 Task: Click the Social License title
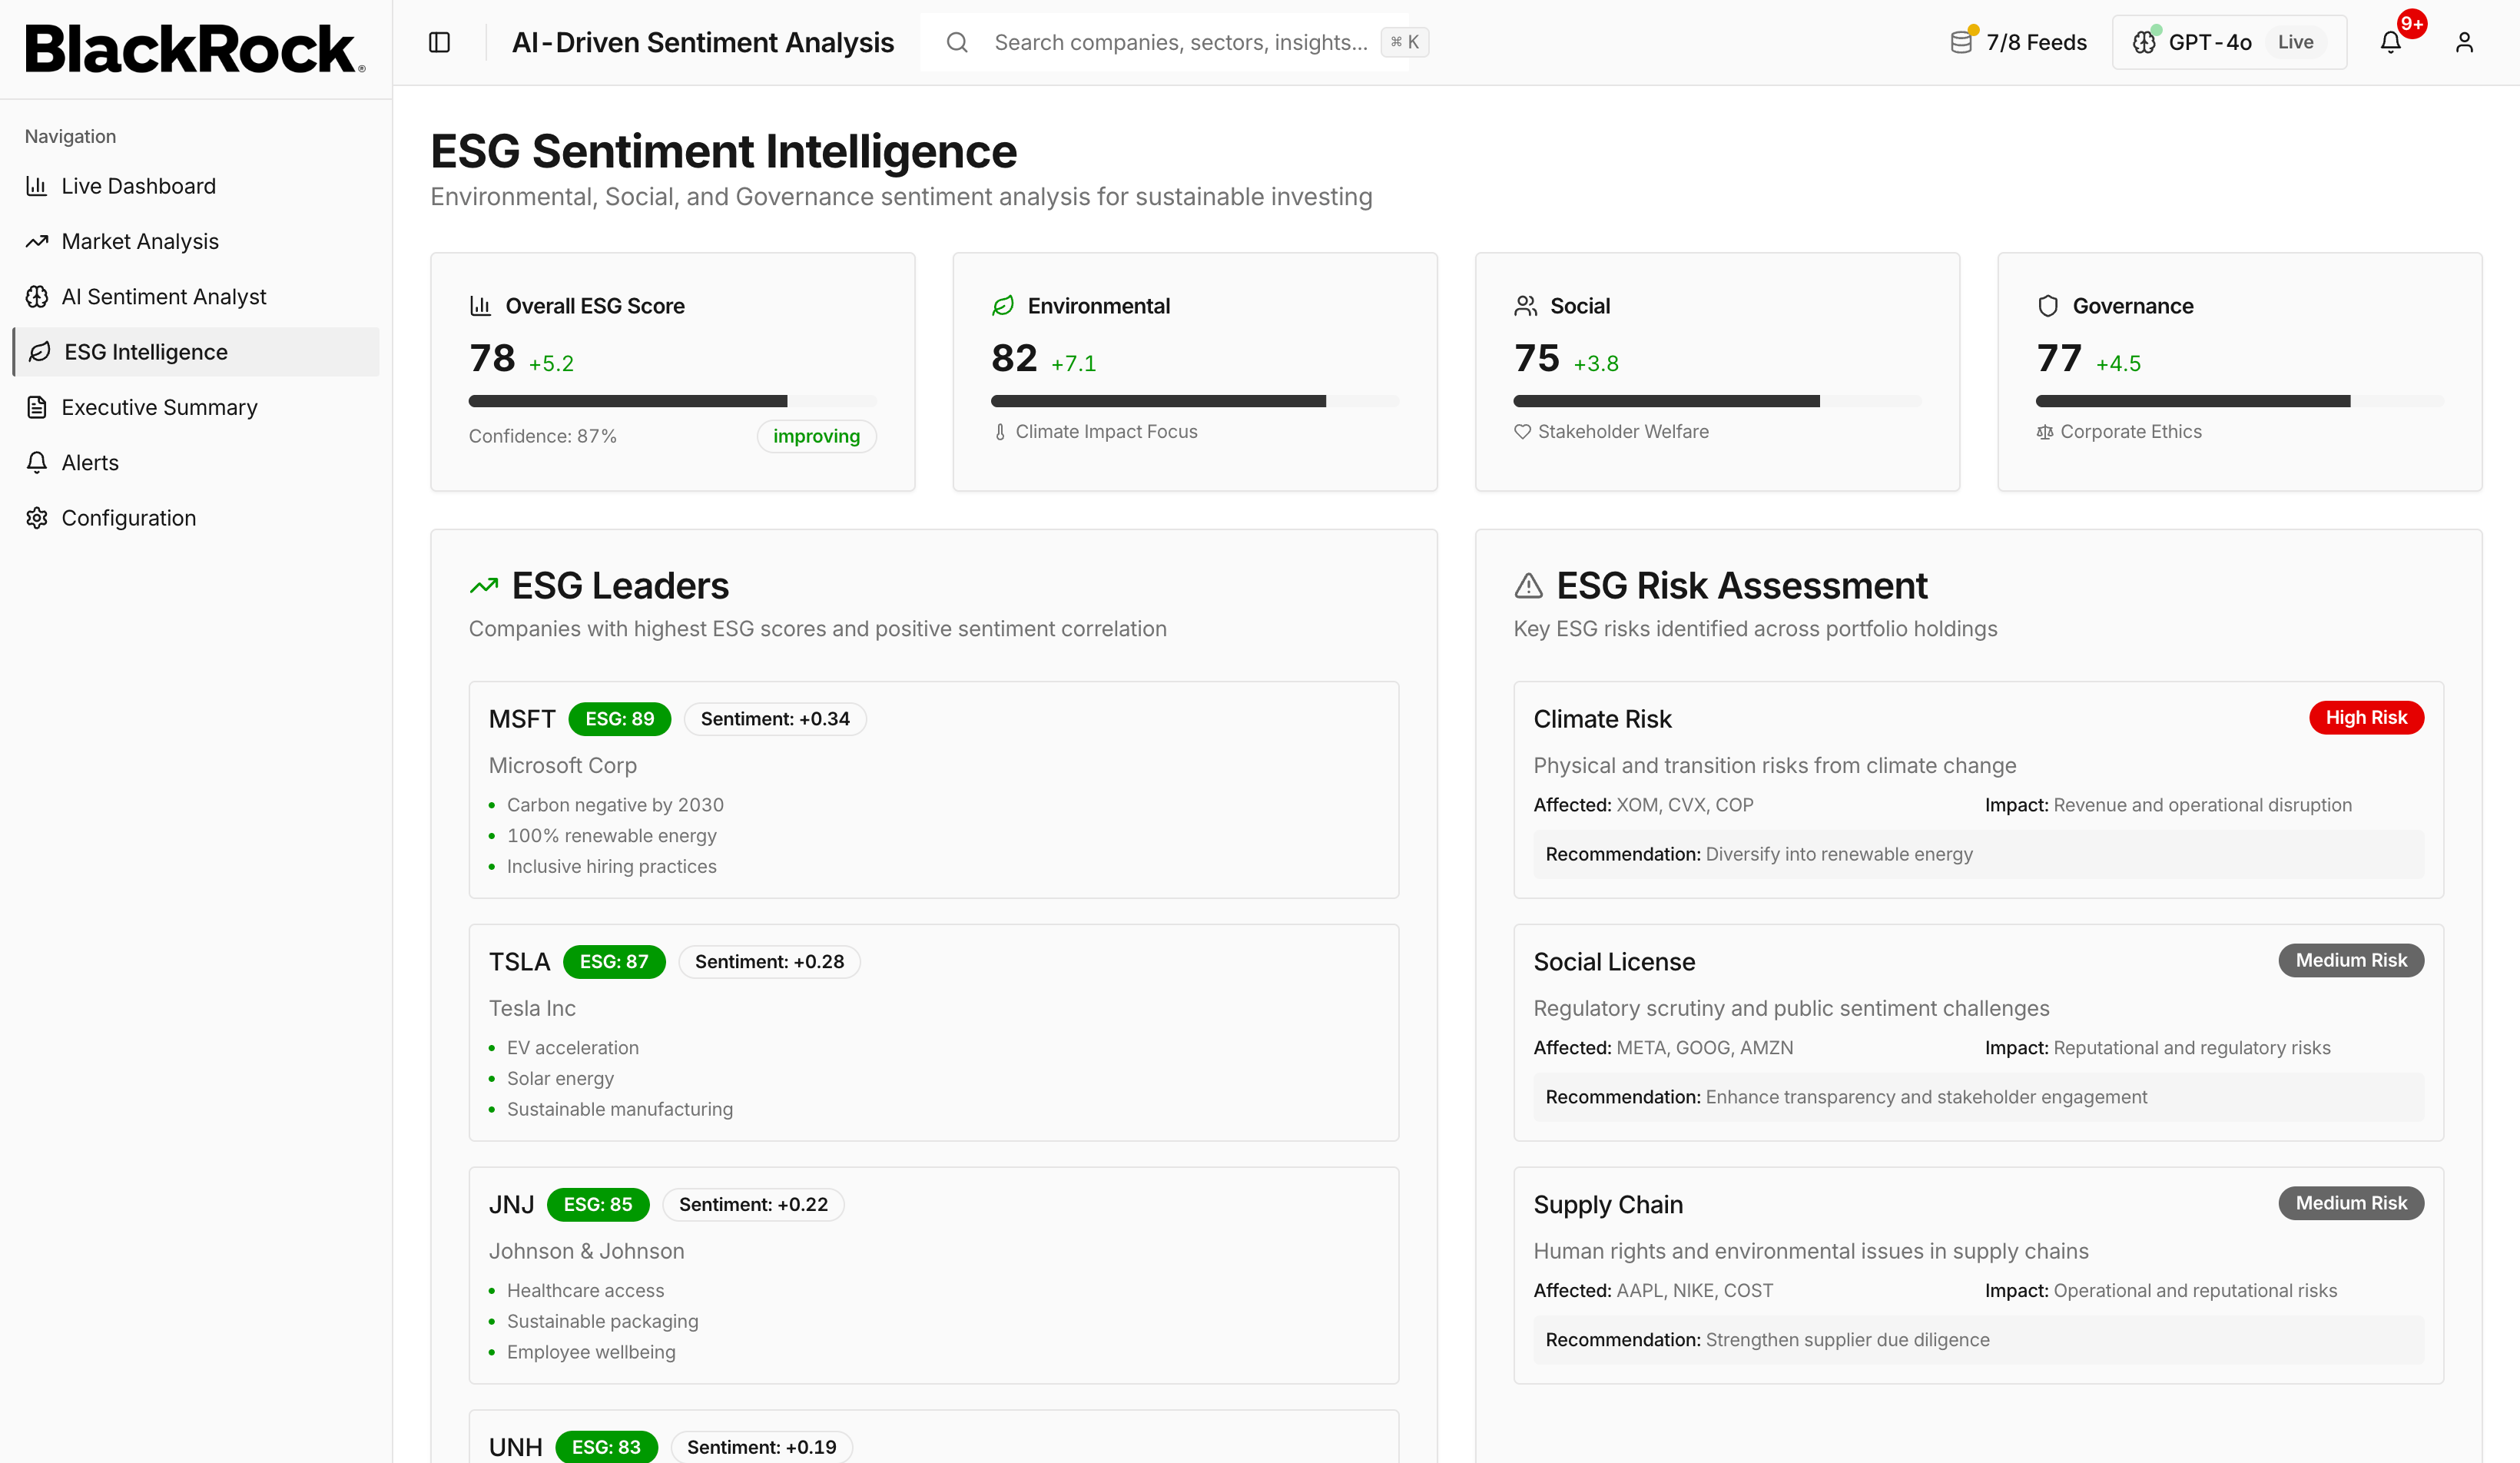1614,962
